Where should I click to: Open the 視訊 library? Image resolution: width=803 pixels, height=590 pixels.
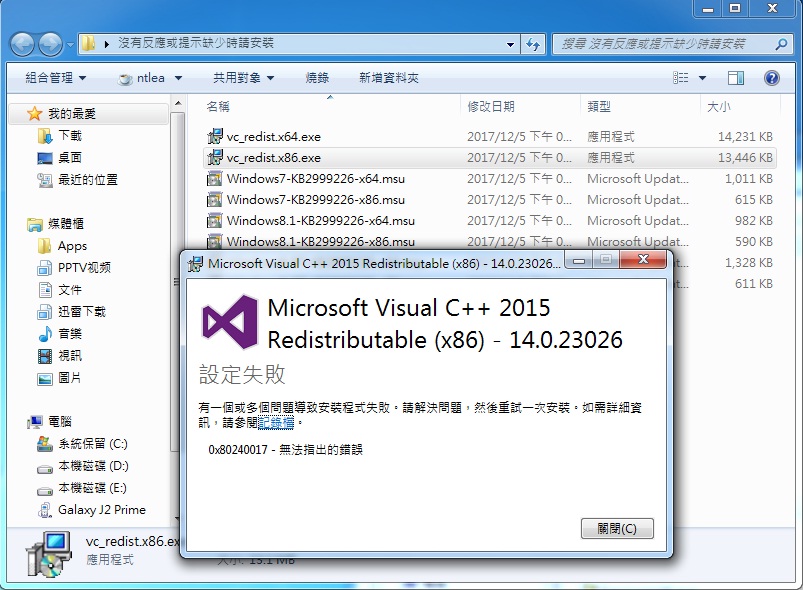(x=70, y=356)
